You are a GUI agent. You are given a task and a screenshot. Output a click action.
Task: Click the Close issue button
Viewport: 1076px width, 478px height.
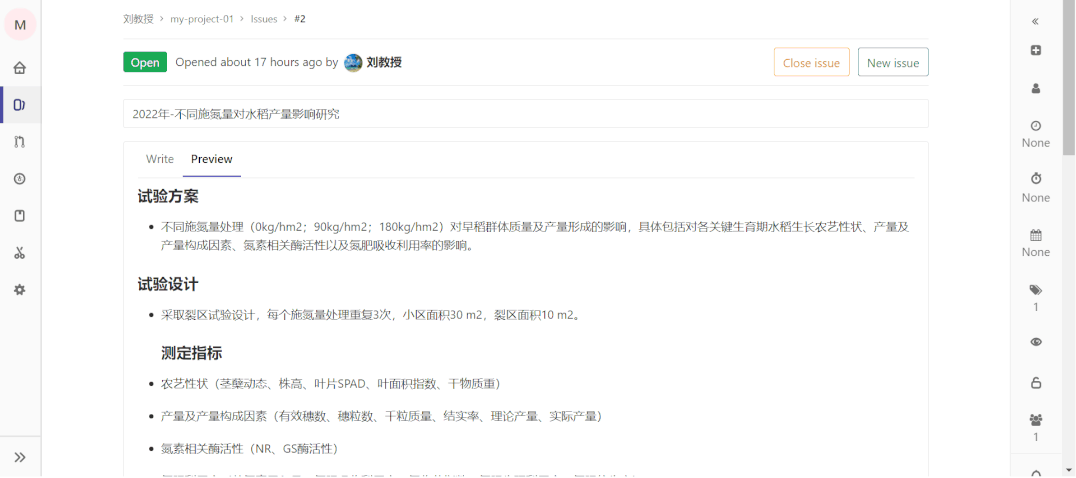[811, 62]
